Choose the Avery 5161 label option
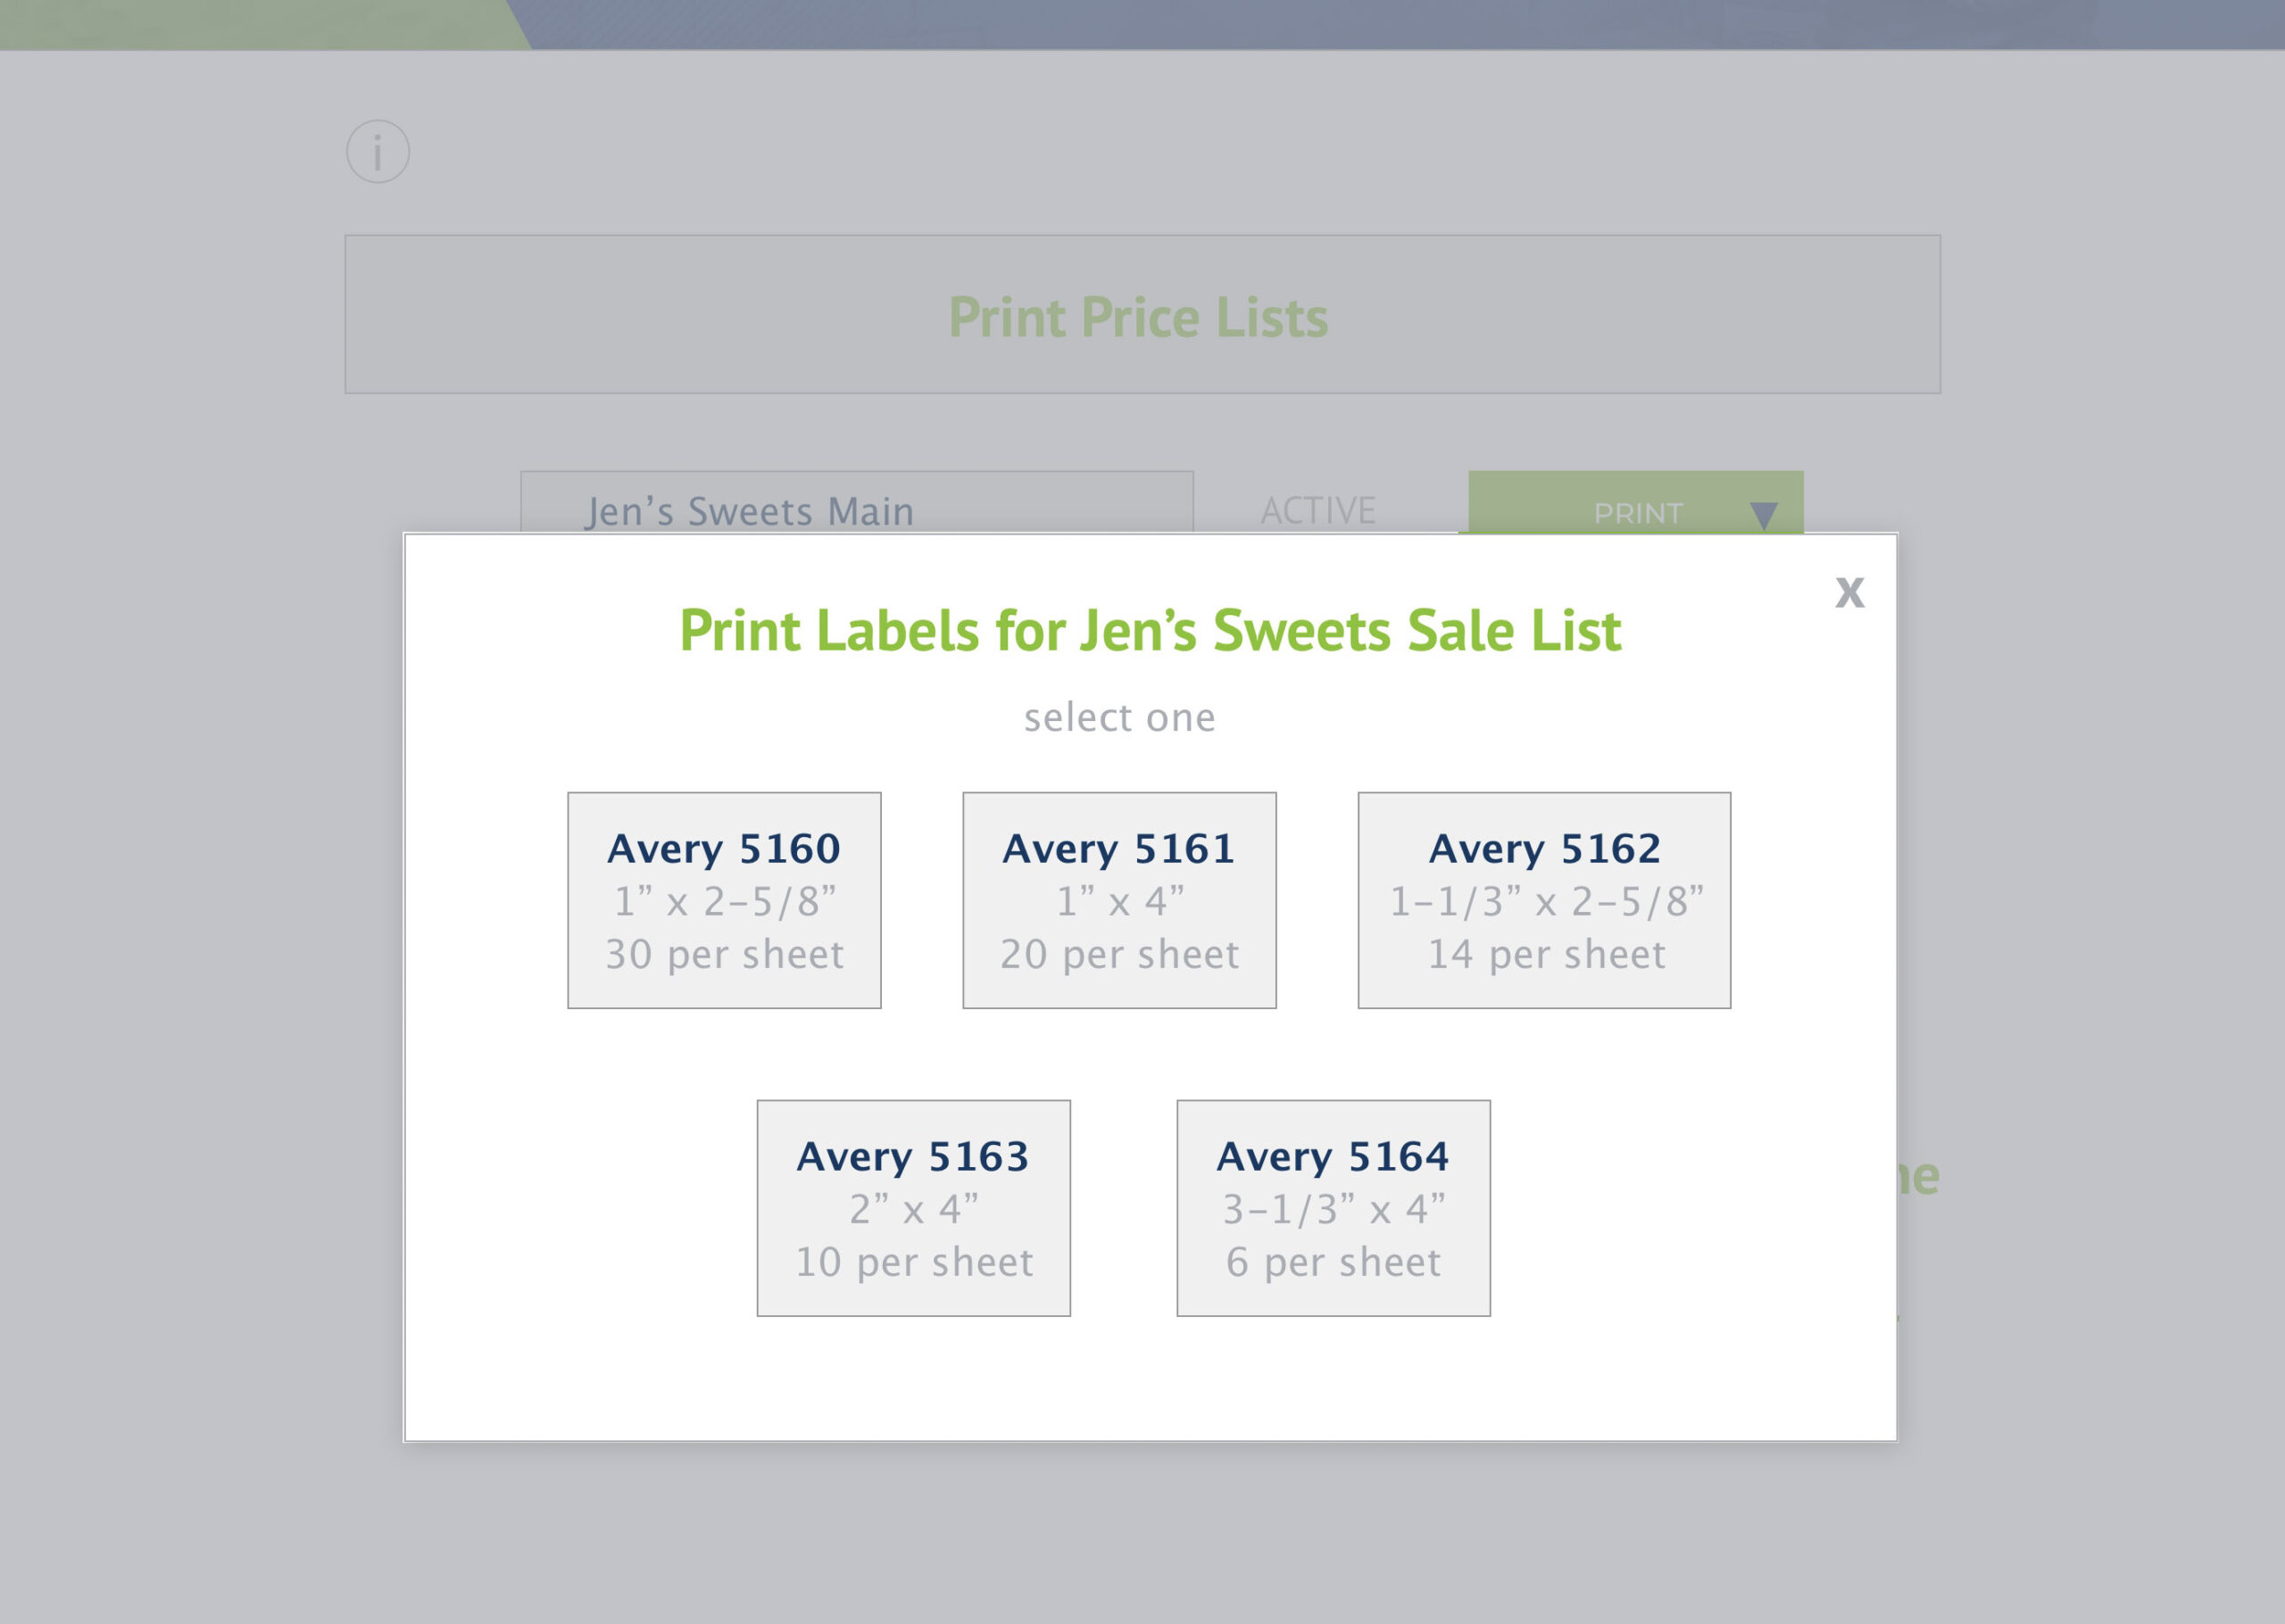The width and height of the screenshot is (2285, 1624). click(x=1119, y=900)
